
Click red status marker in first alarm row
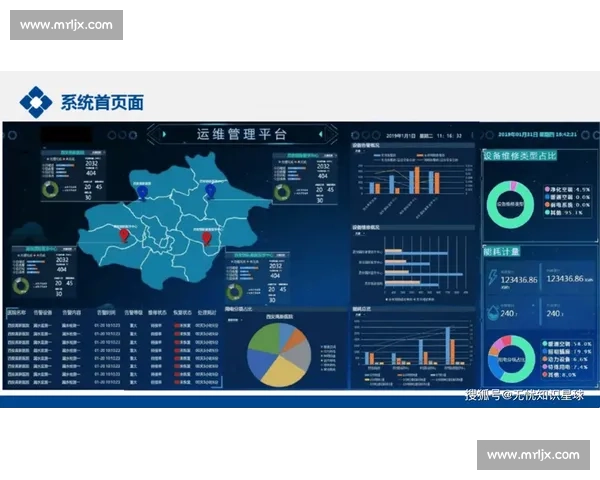coord(176,325)
